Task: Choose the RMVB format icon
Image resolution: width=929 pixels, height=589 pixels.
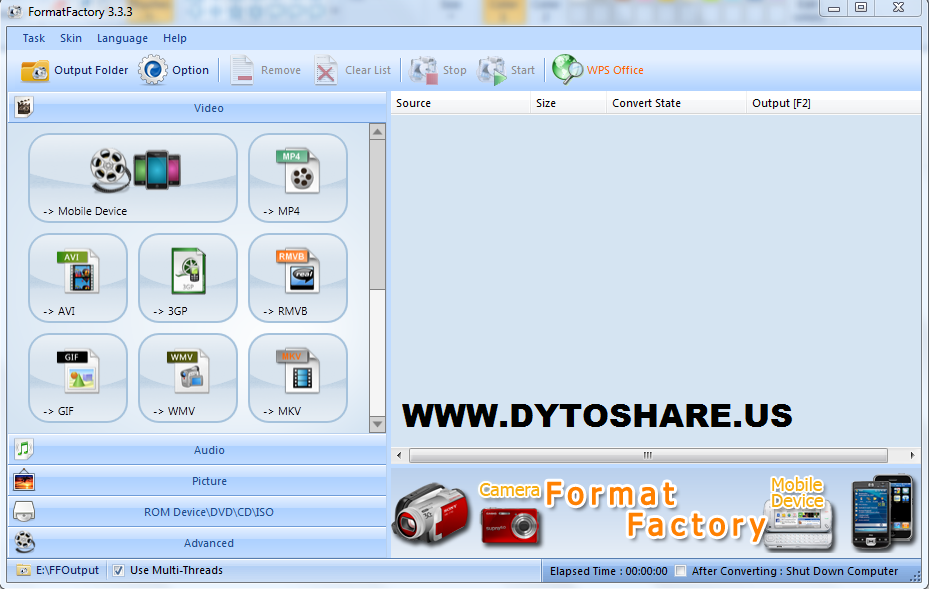Action: [297, 271]
